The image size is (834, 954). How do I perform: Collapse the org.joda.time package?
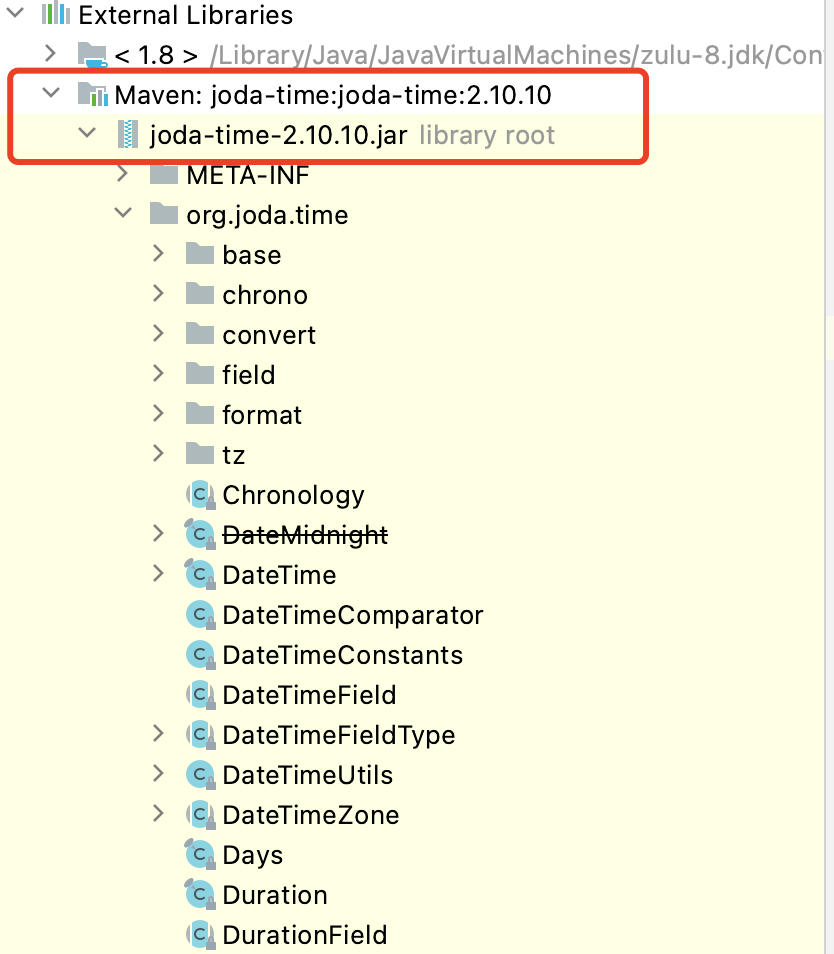(x=122, y=214)
